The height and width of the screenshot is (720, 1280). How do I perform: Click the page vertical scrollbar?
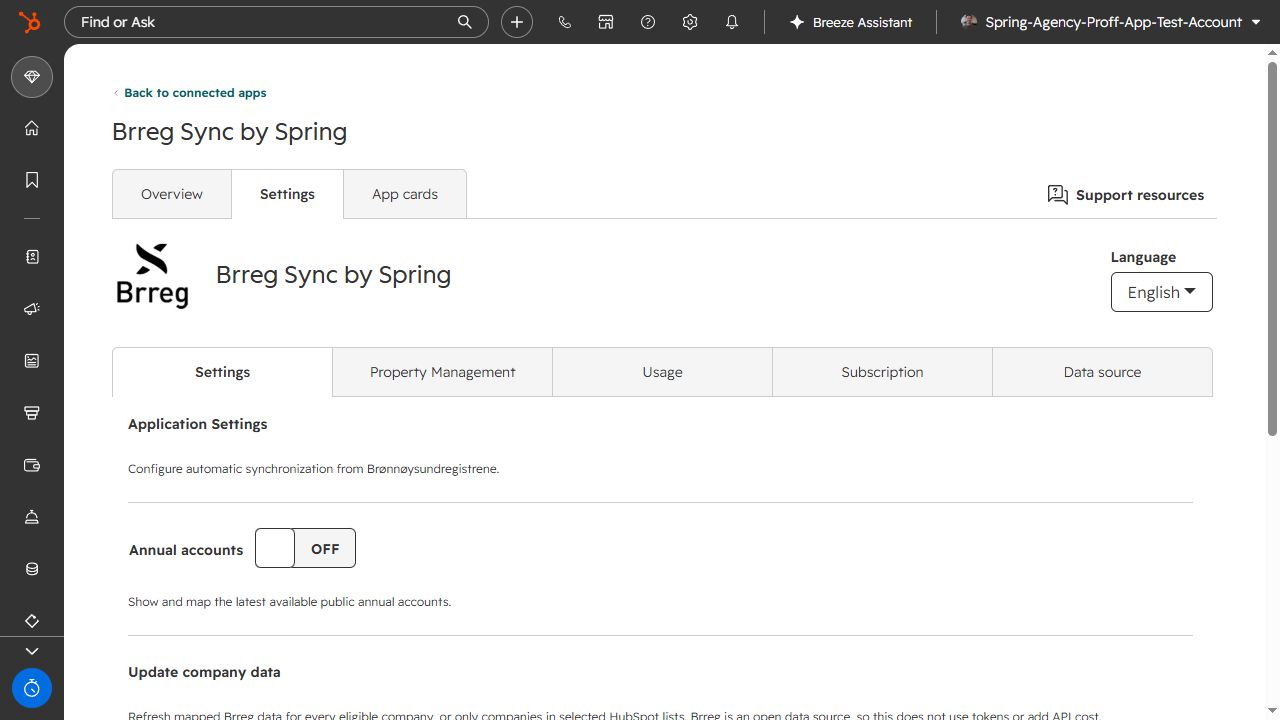tap(1272, 248)
